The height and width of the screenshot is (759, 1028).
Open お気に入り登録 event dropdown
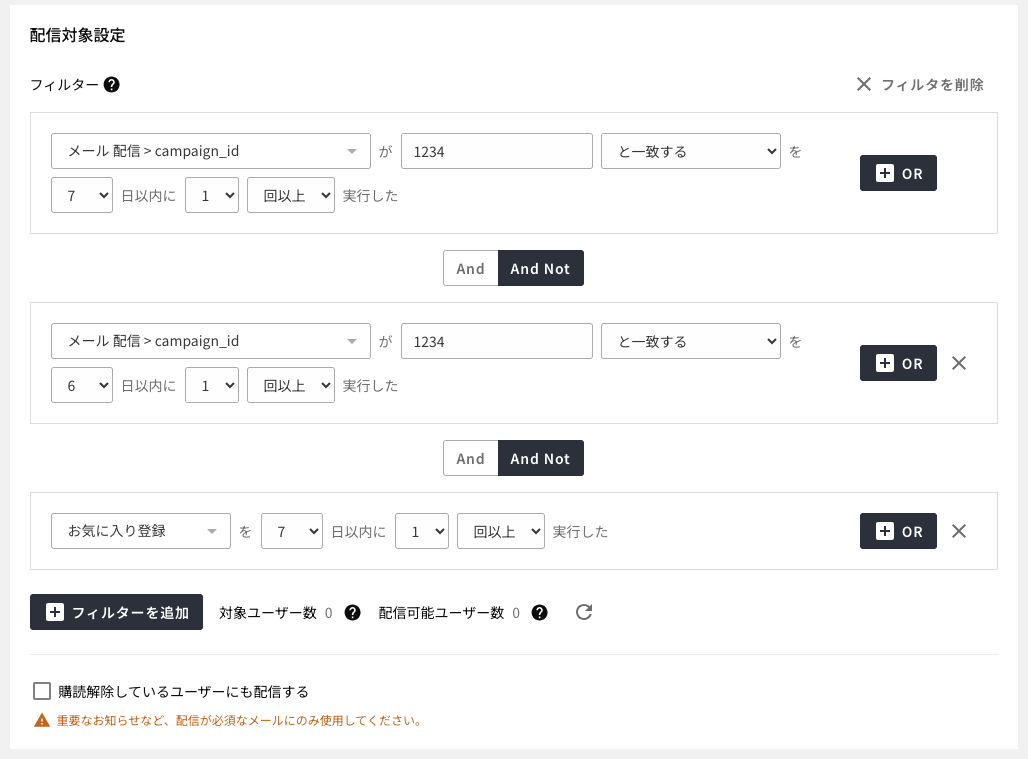[141, 531]
